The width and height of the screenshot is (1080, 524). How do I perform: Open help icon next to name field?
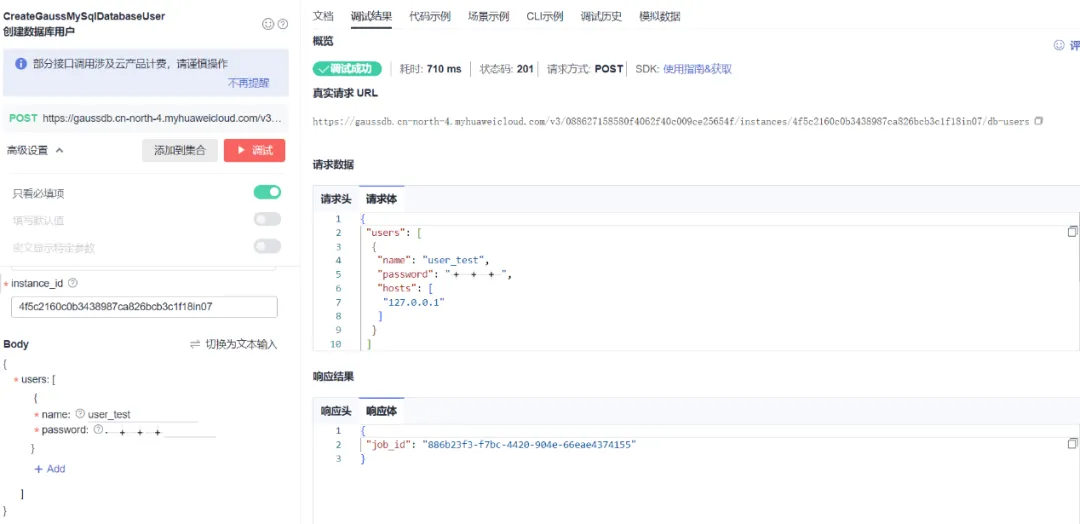pyautogui.click(x=80, y=414)
